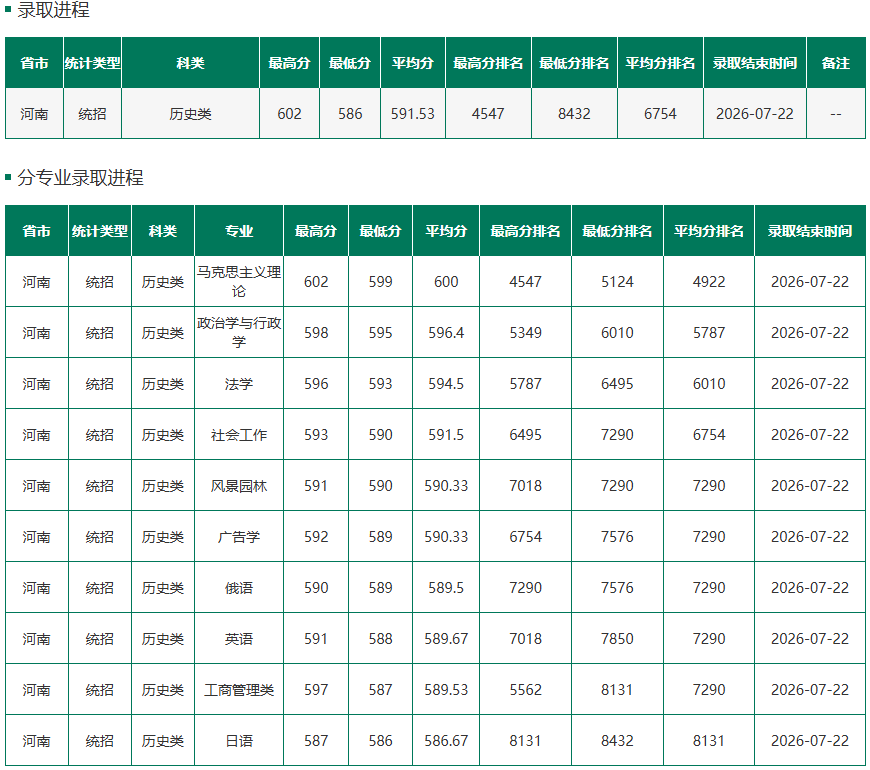Click the 英语 major cell
The image size is (870, 770).
(x=239, y=639)
